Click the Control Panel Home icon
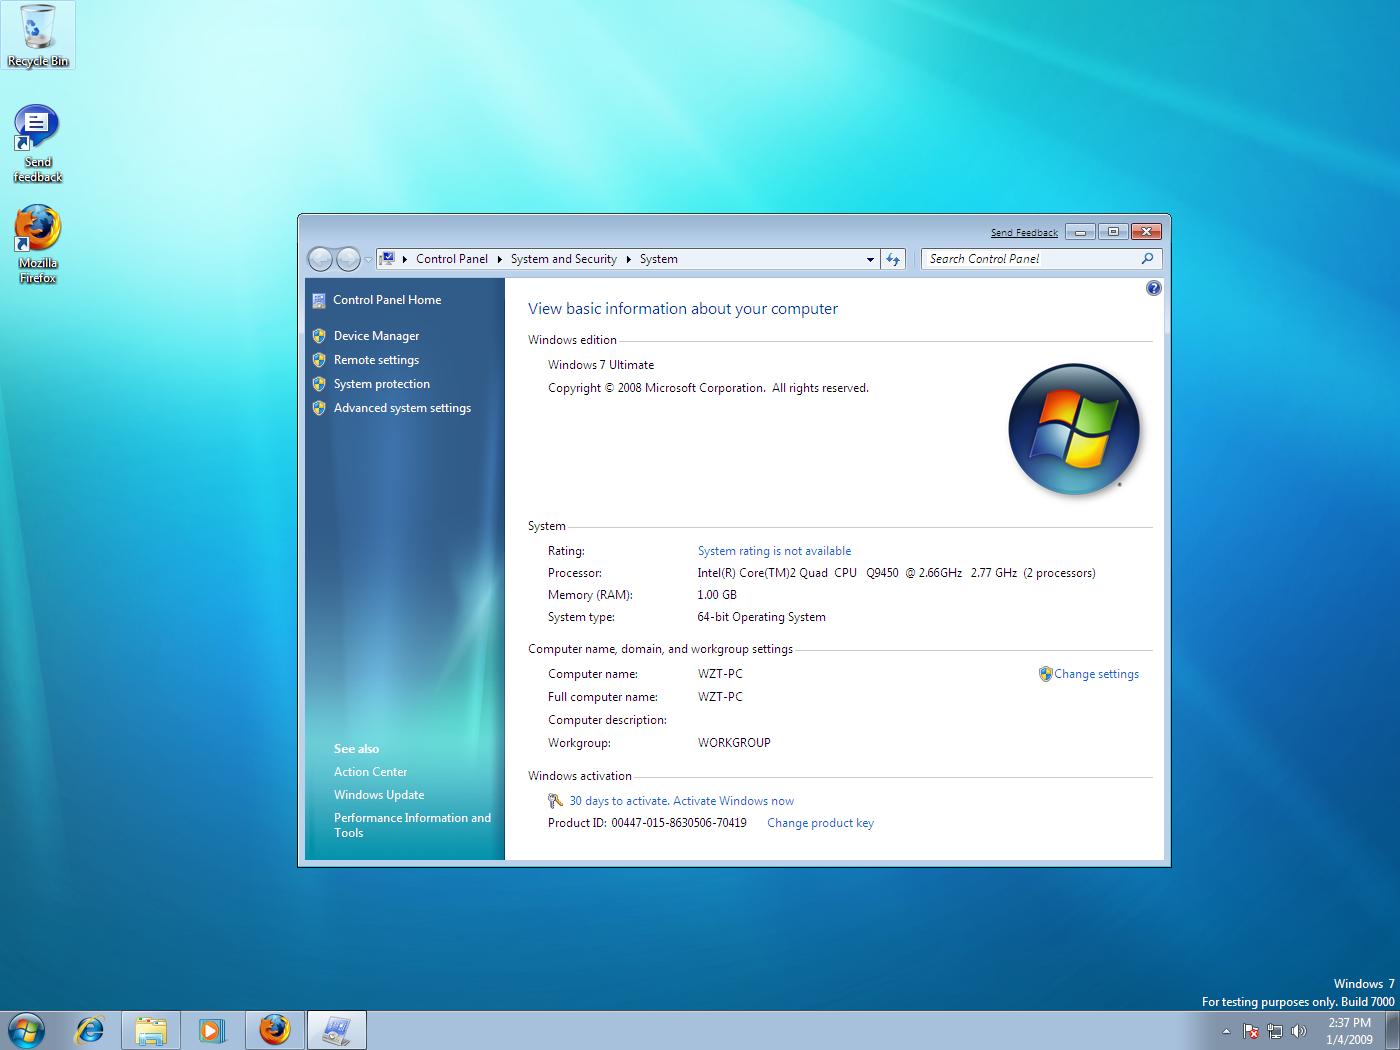 coord(319,300)
